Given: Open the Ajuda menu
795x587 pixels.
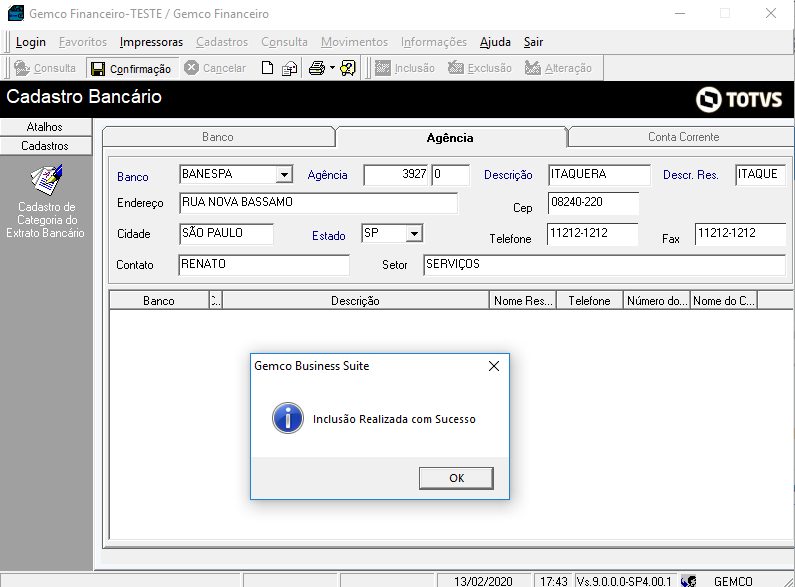Looking at the screenshot, I should tap(495, 42).
